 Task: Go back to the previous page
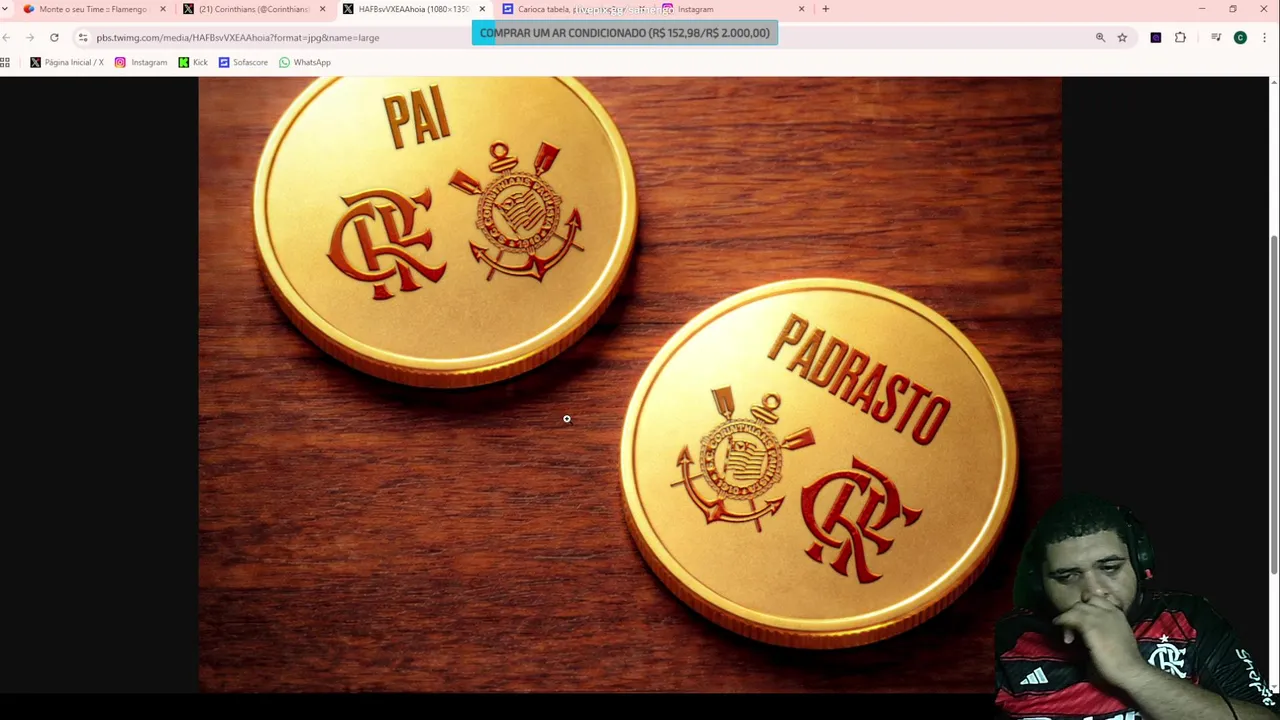pyautogui.click(x=6, y=37)
